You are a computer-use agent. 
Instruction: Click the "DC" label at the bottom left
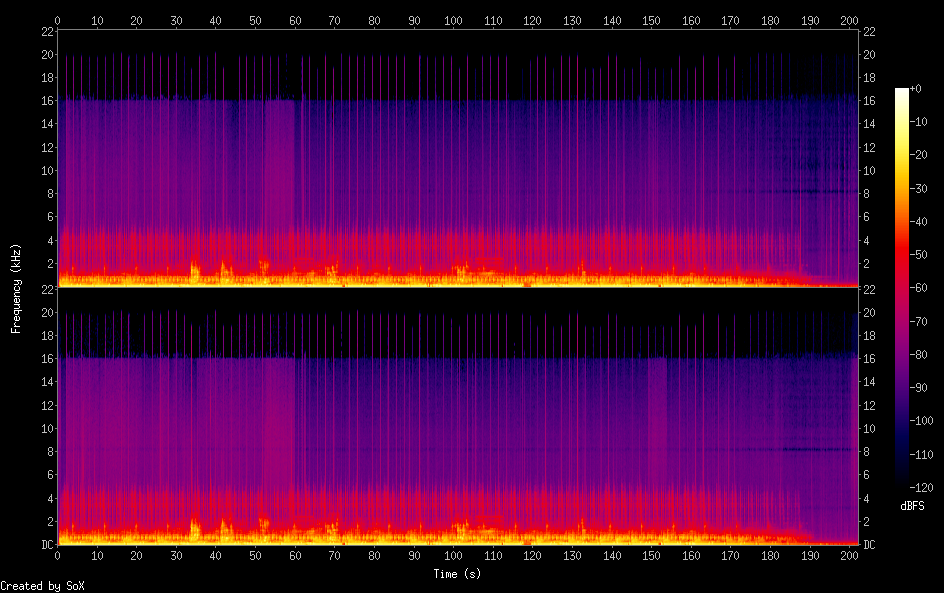coord(44,545)
